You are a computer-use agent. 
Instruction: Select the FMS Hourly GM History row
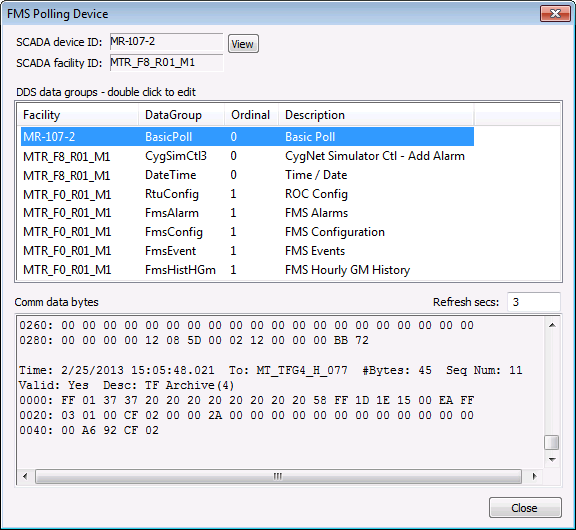(247, 270)
